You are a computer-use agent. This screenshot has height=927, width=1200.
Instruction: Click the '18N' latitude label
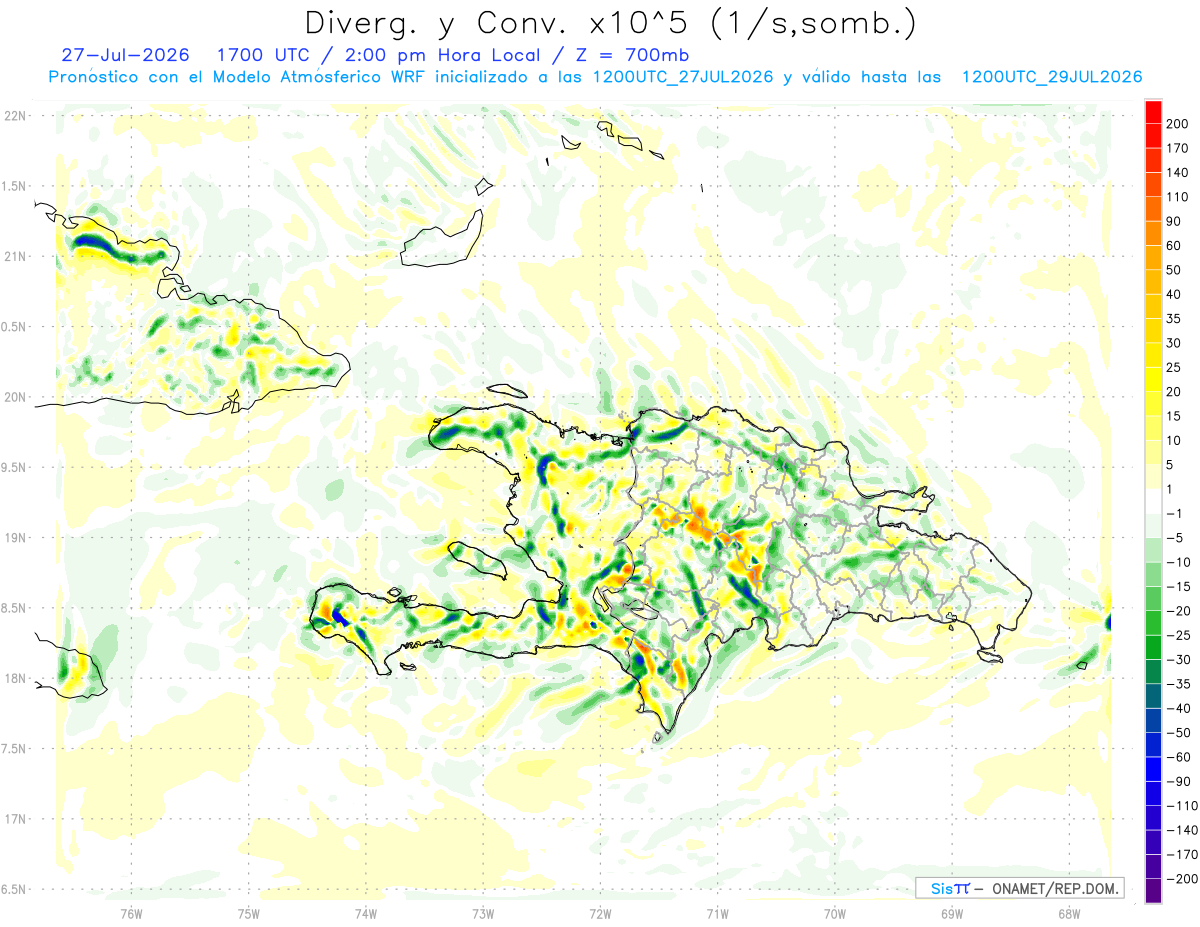click(x=14, y=678)
